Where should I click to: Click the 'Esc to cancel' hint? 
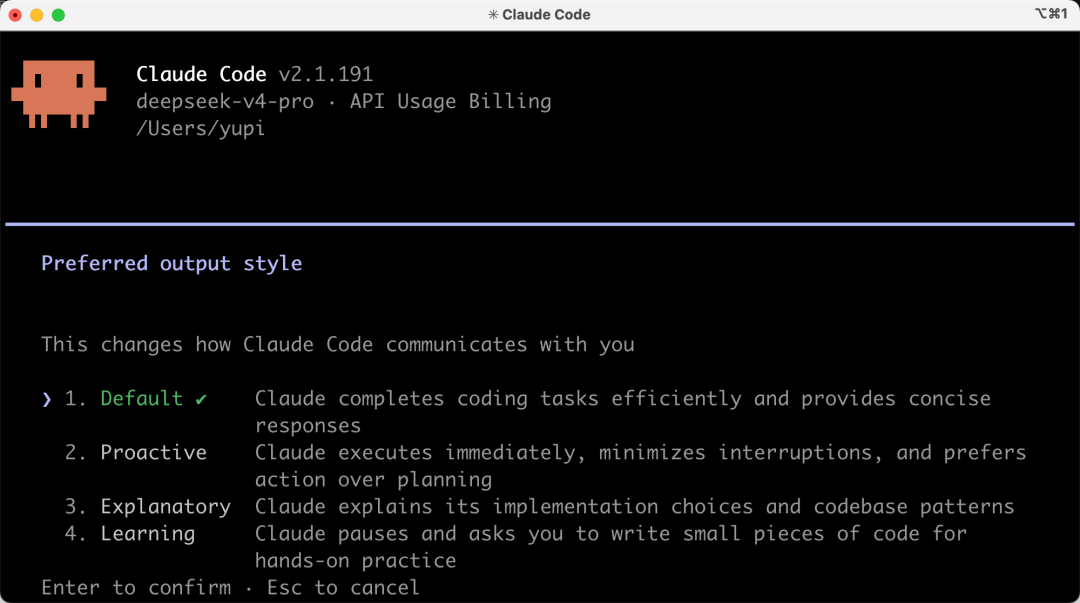(x=343, y=588)
